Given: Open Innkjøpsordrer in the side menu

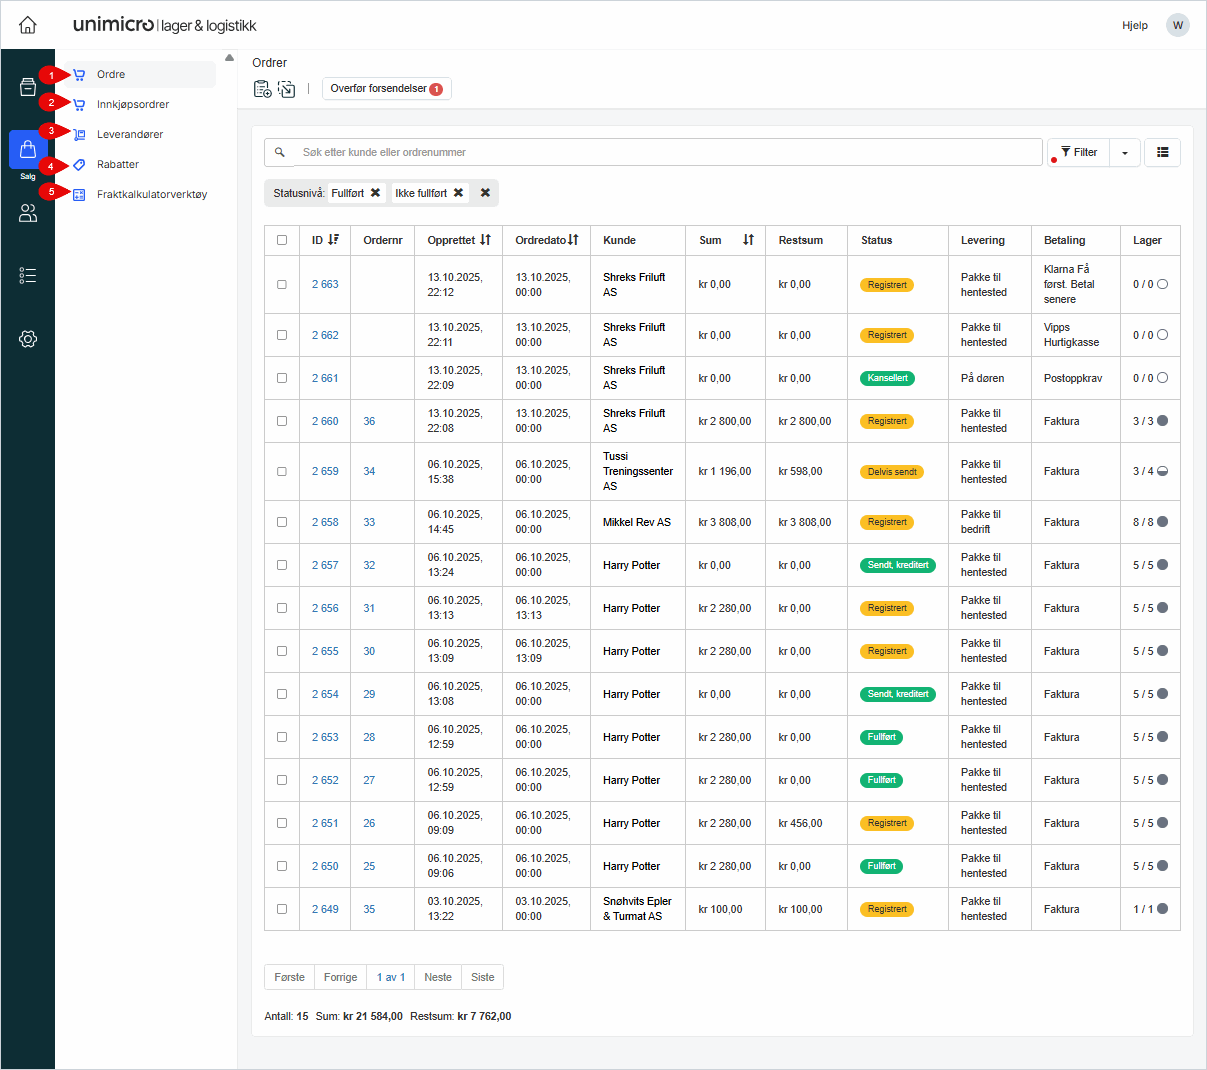Looking at the screenshot, I should pyautogui.click(x=133, y=104).
